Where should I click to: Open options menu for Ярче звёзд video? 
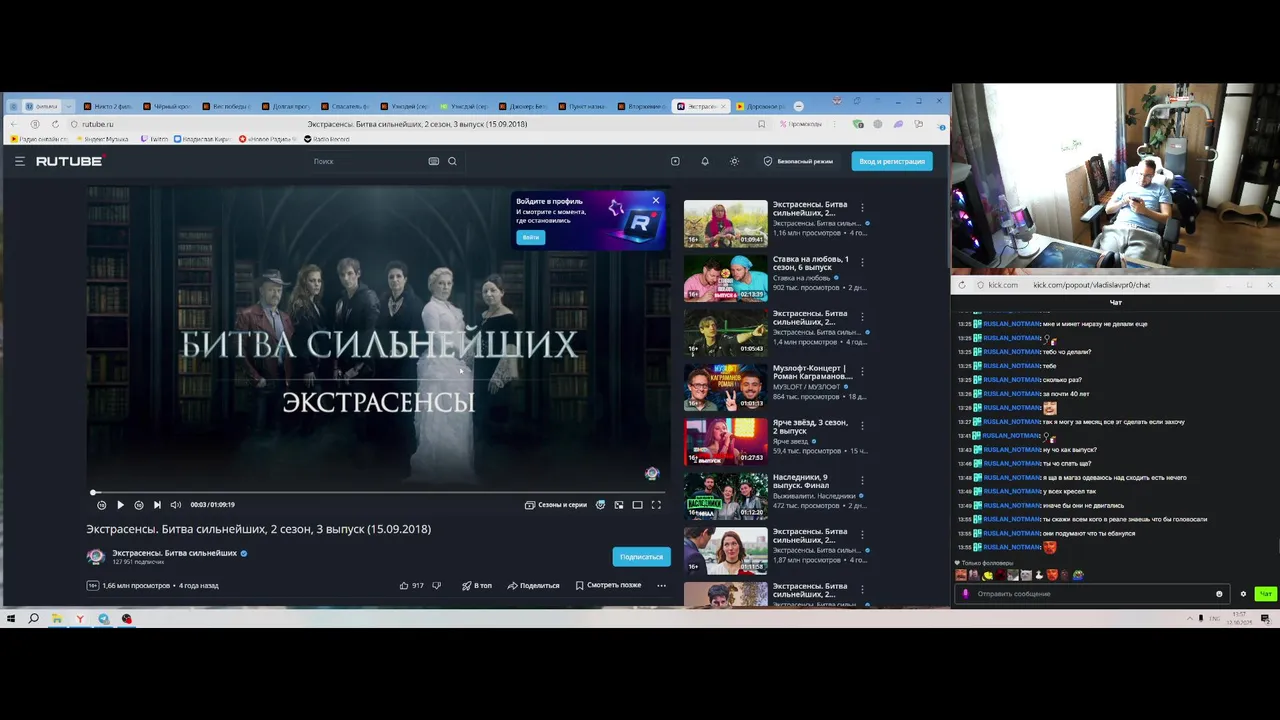[862, 425]
